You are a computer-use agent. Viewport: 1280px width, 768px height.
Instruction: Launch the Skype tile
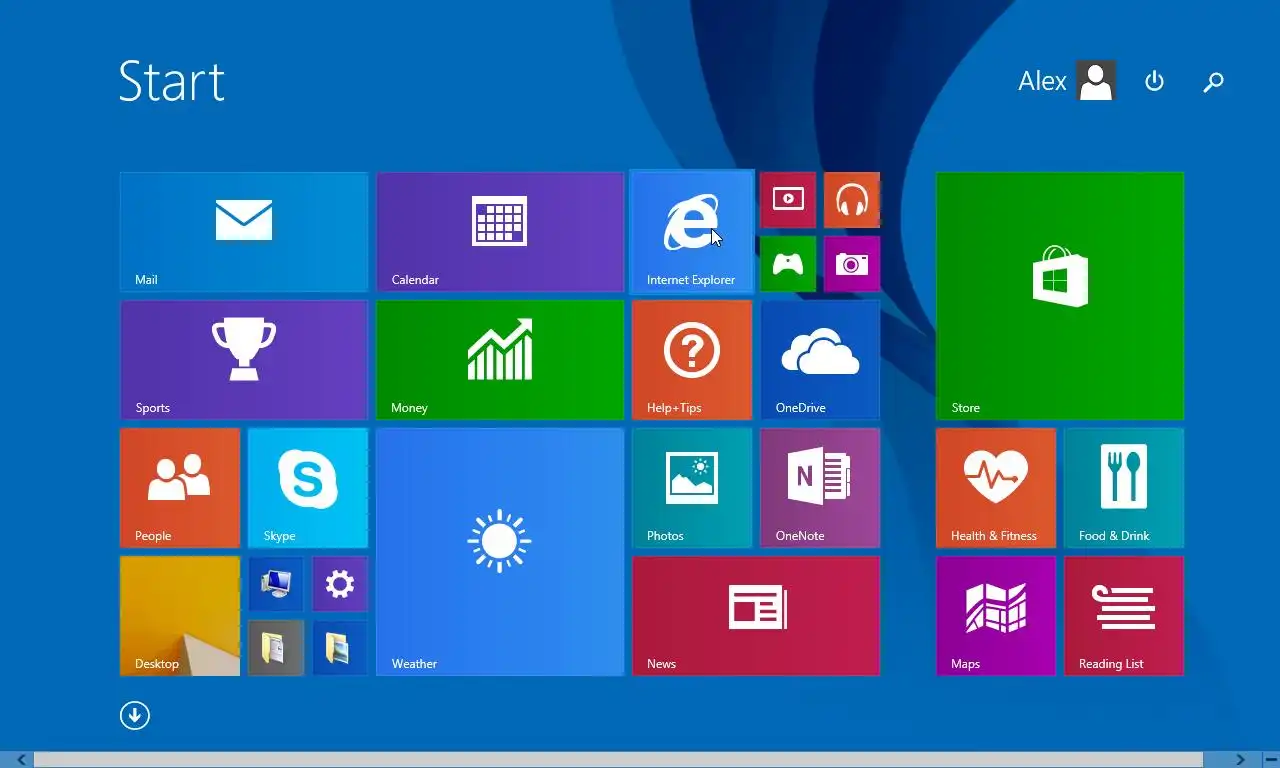pos(308,488)
